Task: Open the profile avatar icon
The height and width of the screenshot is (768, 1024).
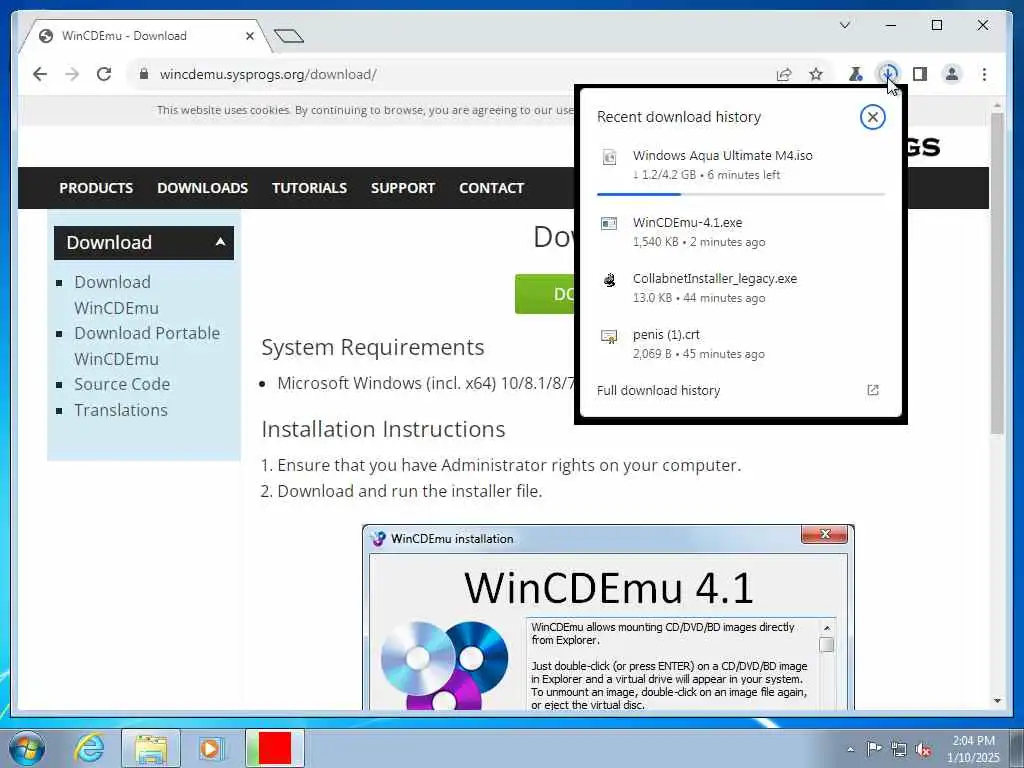Action: [x=952, y=74]
